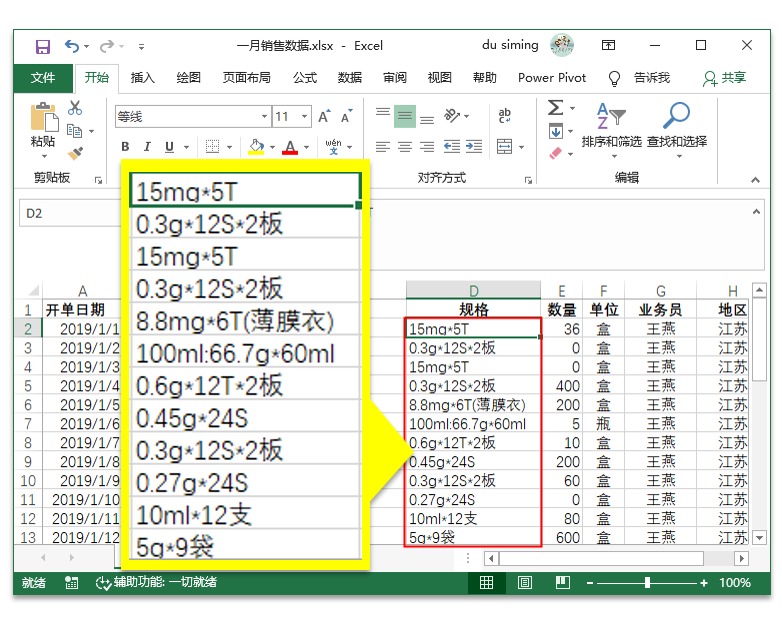
Task: Open 查找和选择 find and select
Action: point(677,130)
